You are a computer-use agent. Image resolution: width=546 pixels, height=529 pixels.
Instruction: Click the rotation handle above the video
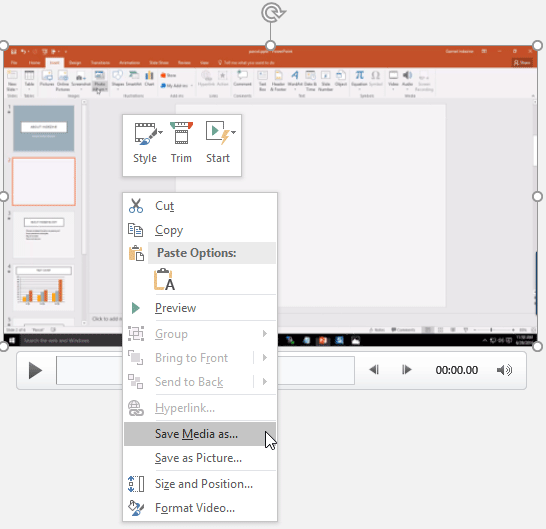point(273,13)
